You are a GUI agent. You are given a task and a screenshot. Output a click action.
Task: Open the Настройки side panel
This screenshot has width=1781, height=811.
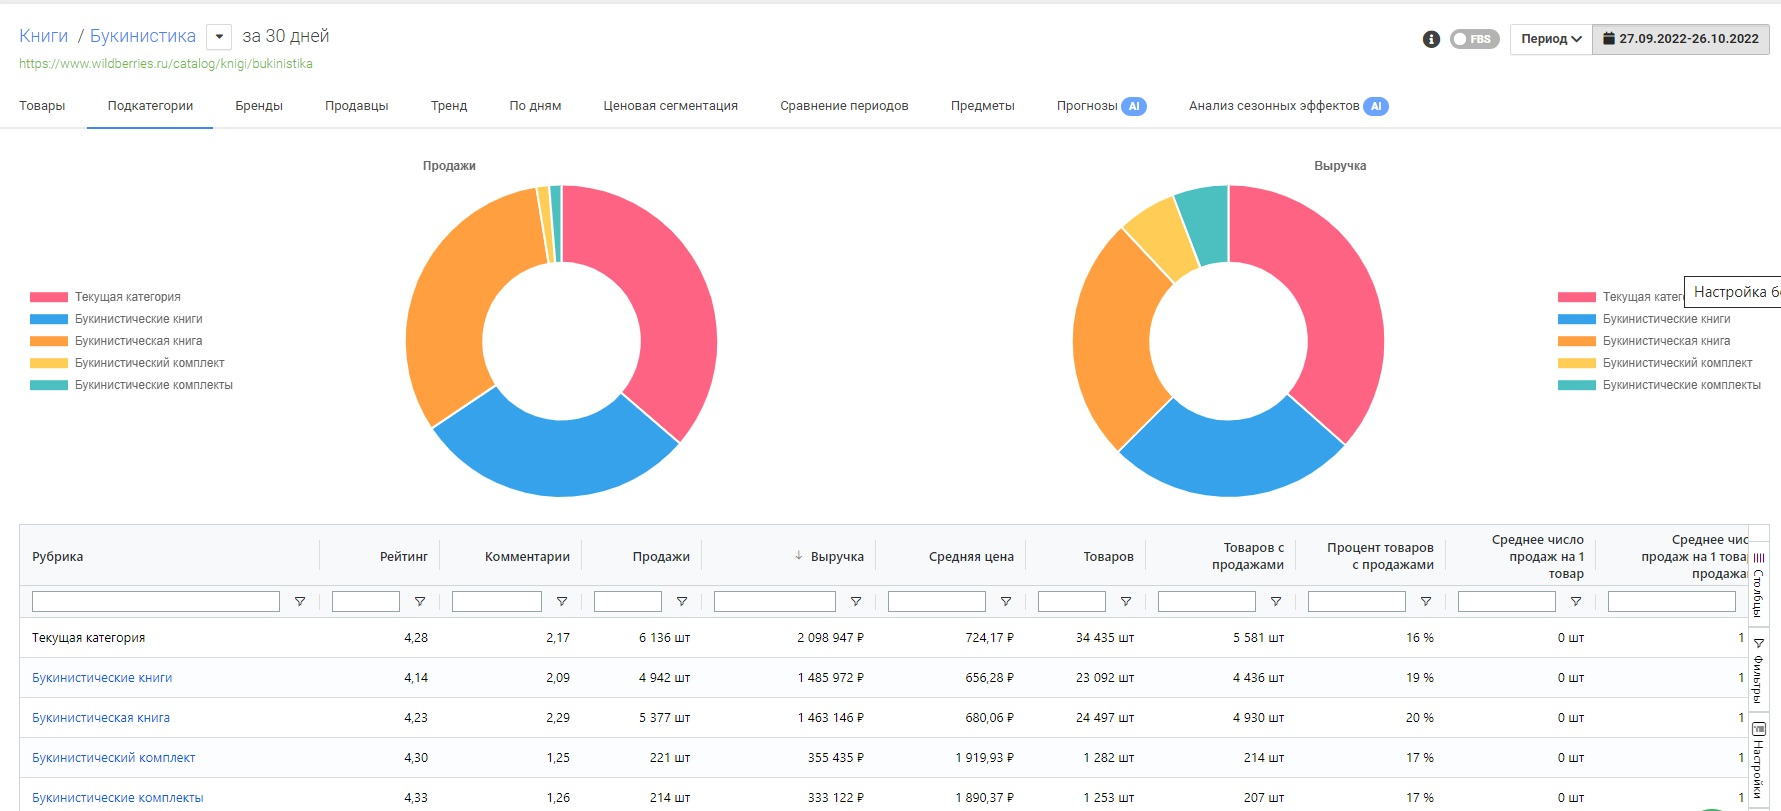[1759, 762]
